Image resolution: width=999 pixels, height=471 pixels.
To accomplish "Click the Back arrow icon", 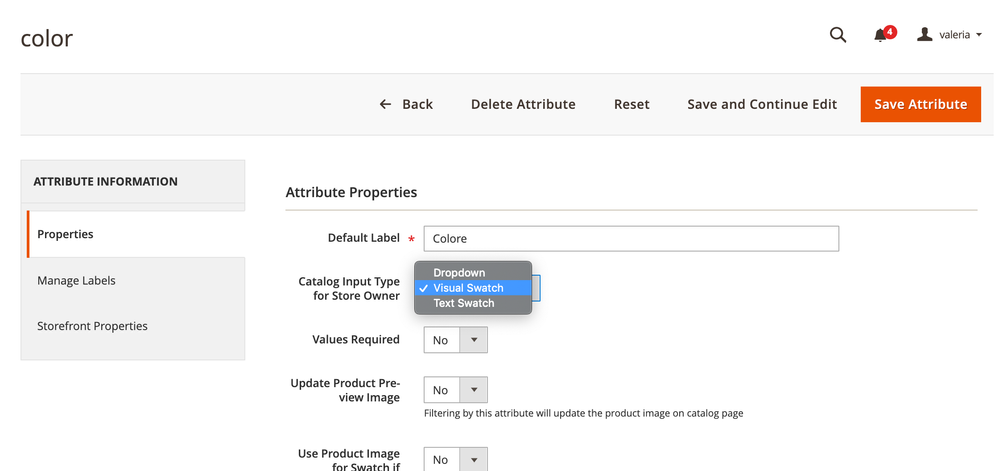I will click(x=385, y=104).
